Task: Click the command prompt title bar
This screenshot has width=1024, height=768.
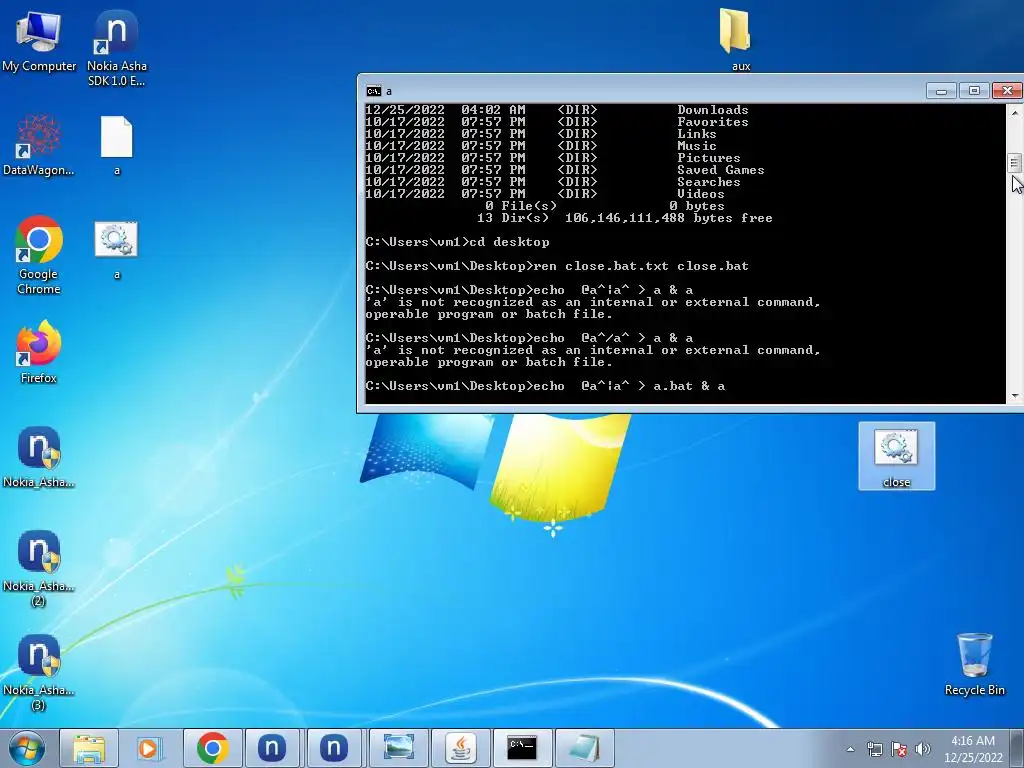Action: coord(653,90)
